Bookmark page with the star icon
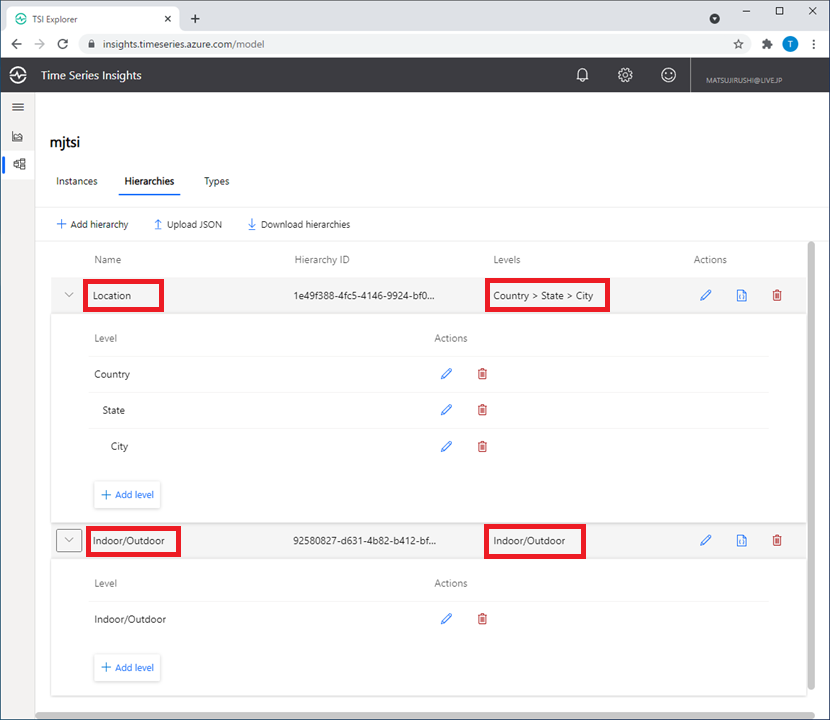The width and height of the screenshot is (830, 720). [738, 44]
